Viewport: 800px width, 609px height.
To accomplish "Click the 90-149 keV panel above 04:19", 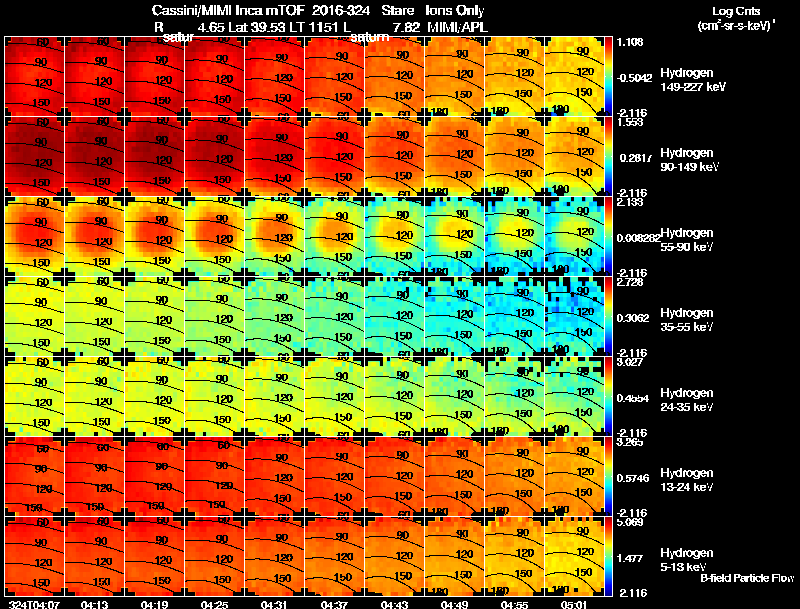I will click(155, 157).
